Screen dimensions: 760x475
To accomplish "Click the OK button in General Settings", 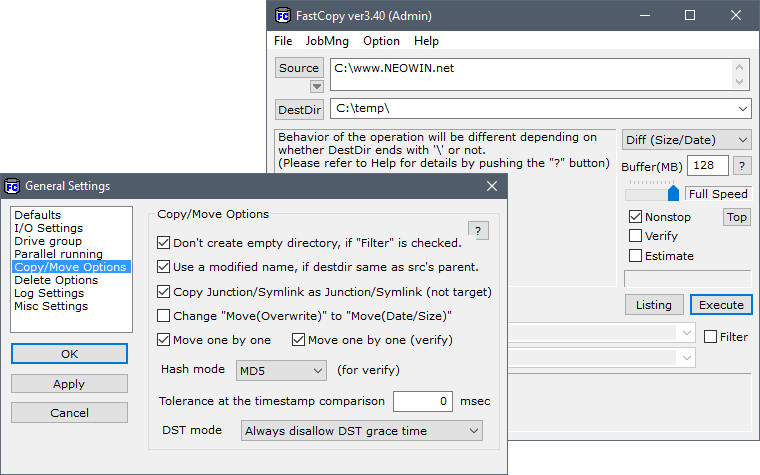I will pos(69,354).
